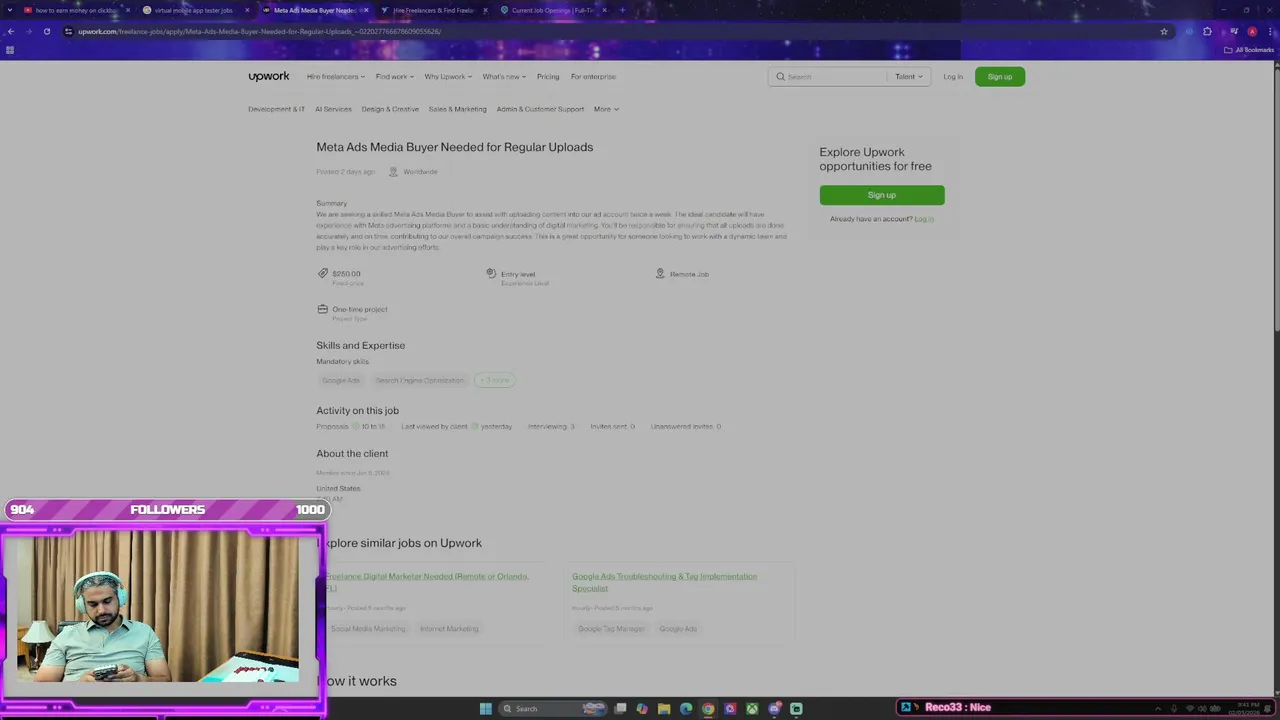
Task: Expand the 'Why Upwork' menu
Action: click(448, 77)
